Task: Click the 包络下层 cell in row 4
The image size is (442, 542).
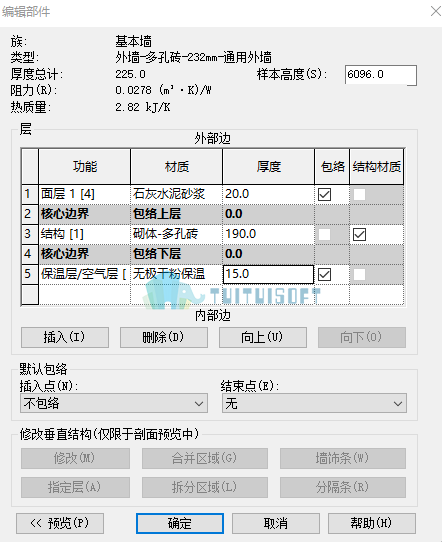Action: point(177,254)
